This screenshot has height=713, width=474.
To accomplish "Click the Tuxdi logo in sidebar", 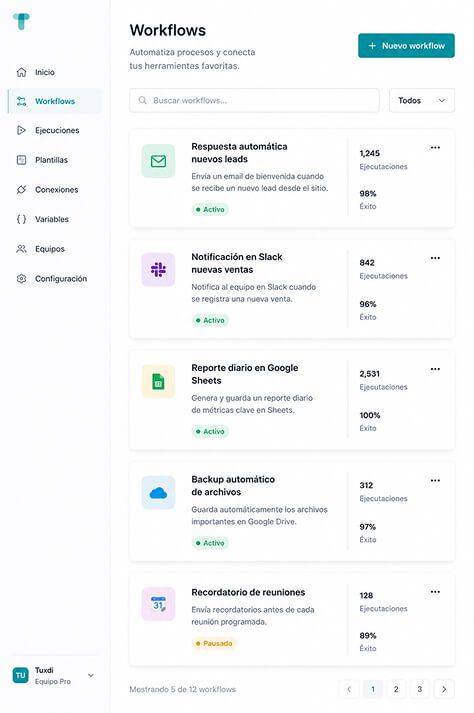I will click(x=21, y=21).
